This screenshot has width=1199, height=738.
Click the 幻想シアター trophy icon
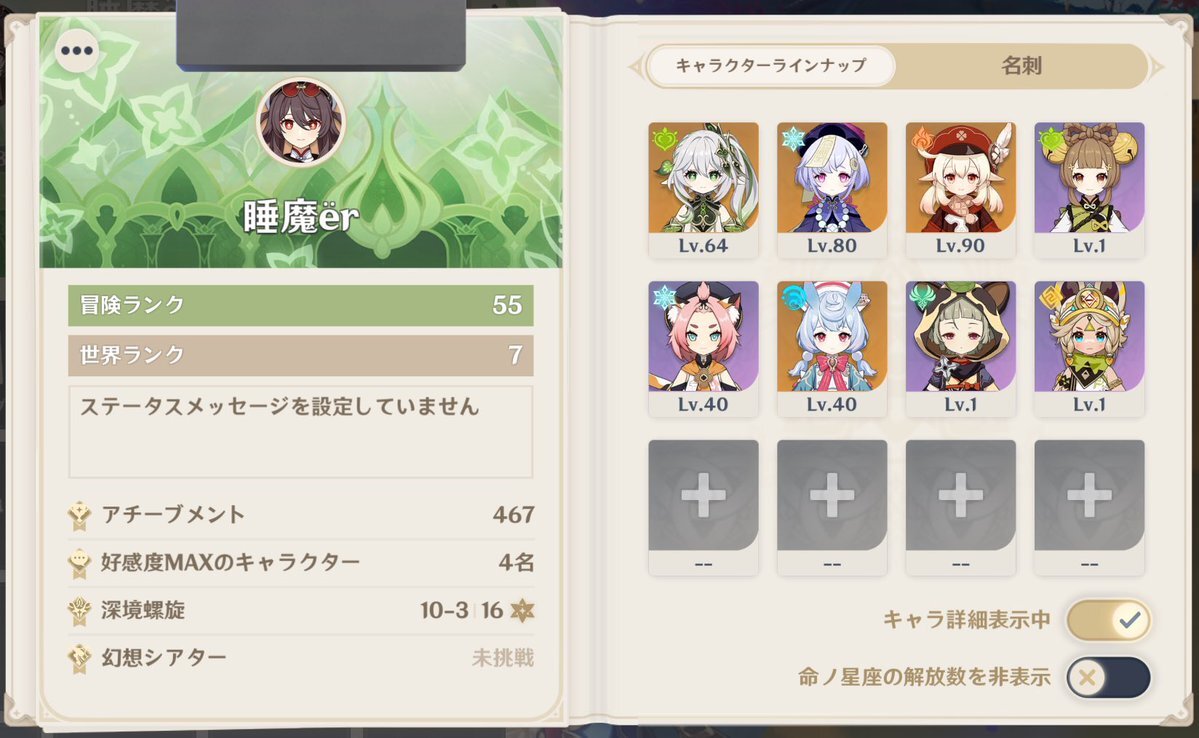pyautogui.click(x=80, y=658)
